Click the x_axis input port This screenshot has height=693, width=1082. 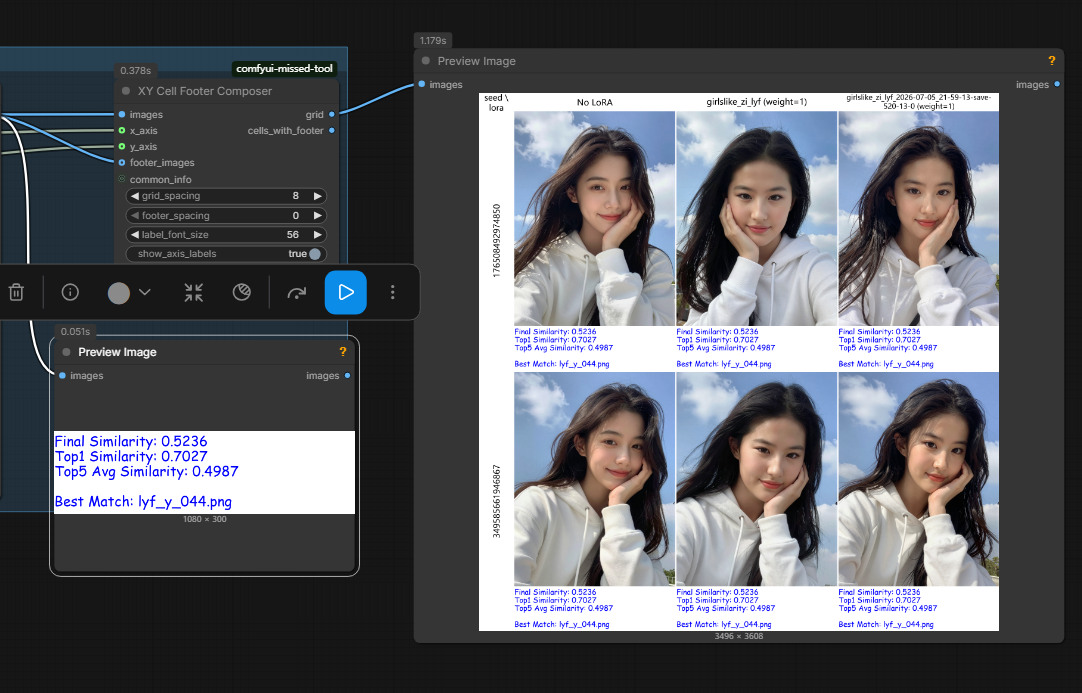[122, 130]
